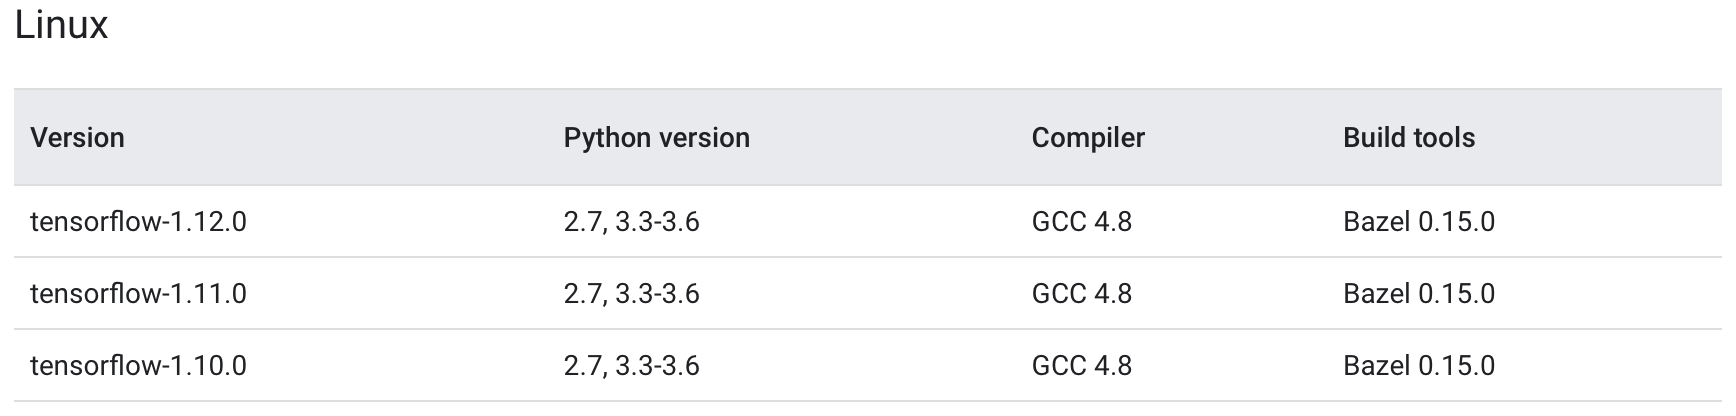1736x416 pixels.
Task: Click the Python version column header
Action: [656, 137]
